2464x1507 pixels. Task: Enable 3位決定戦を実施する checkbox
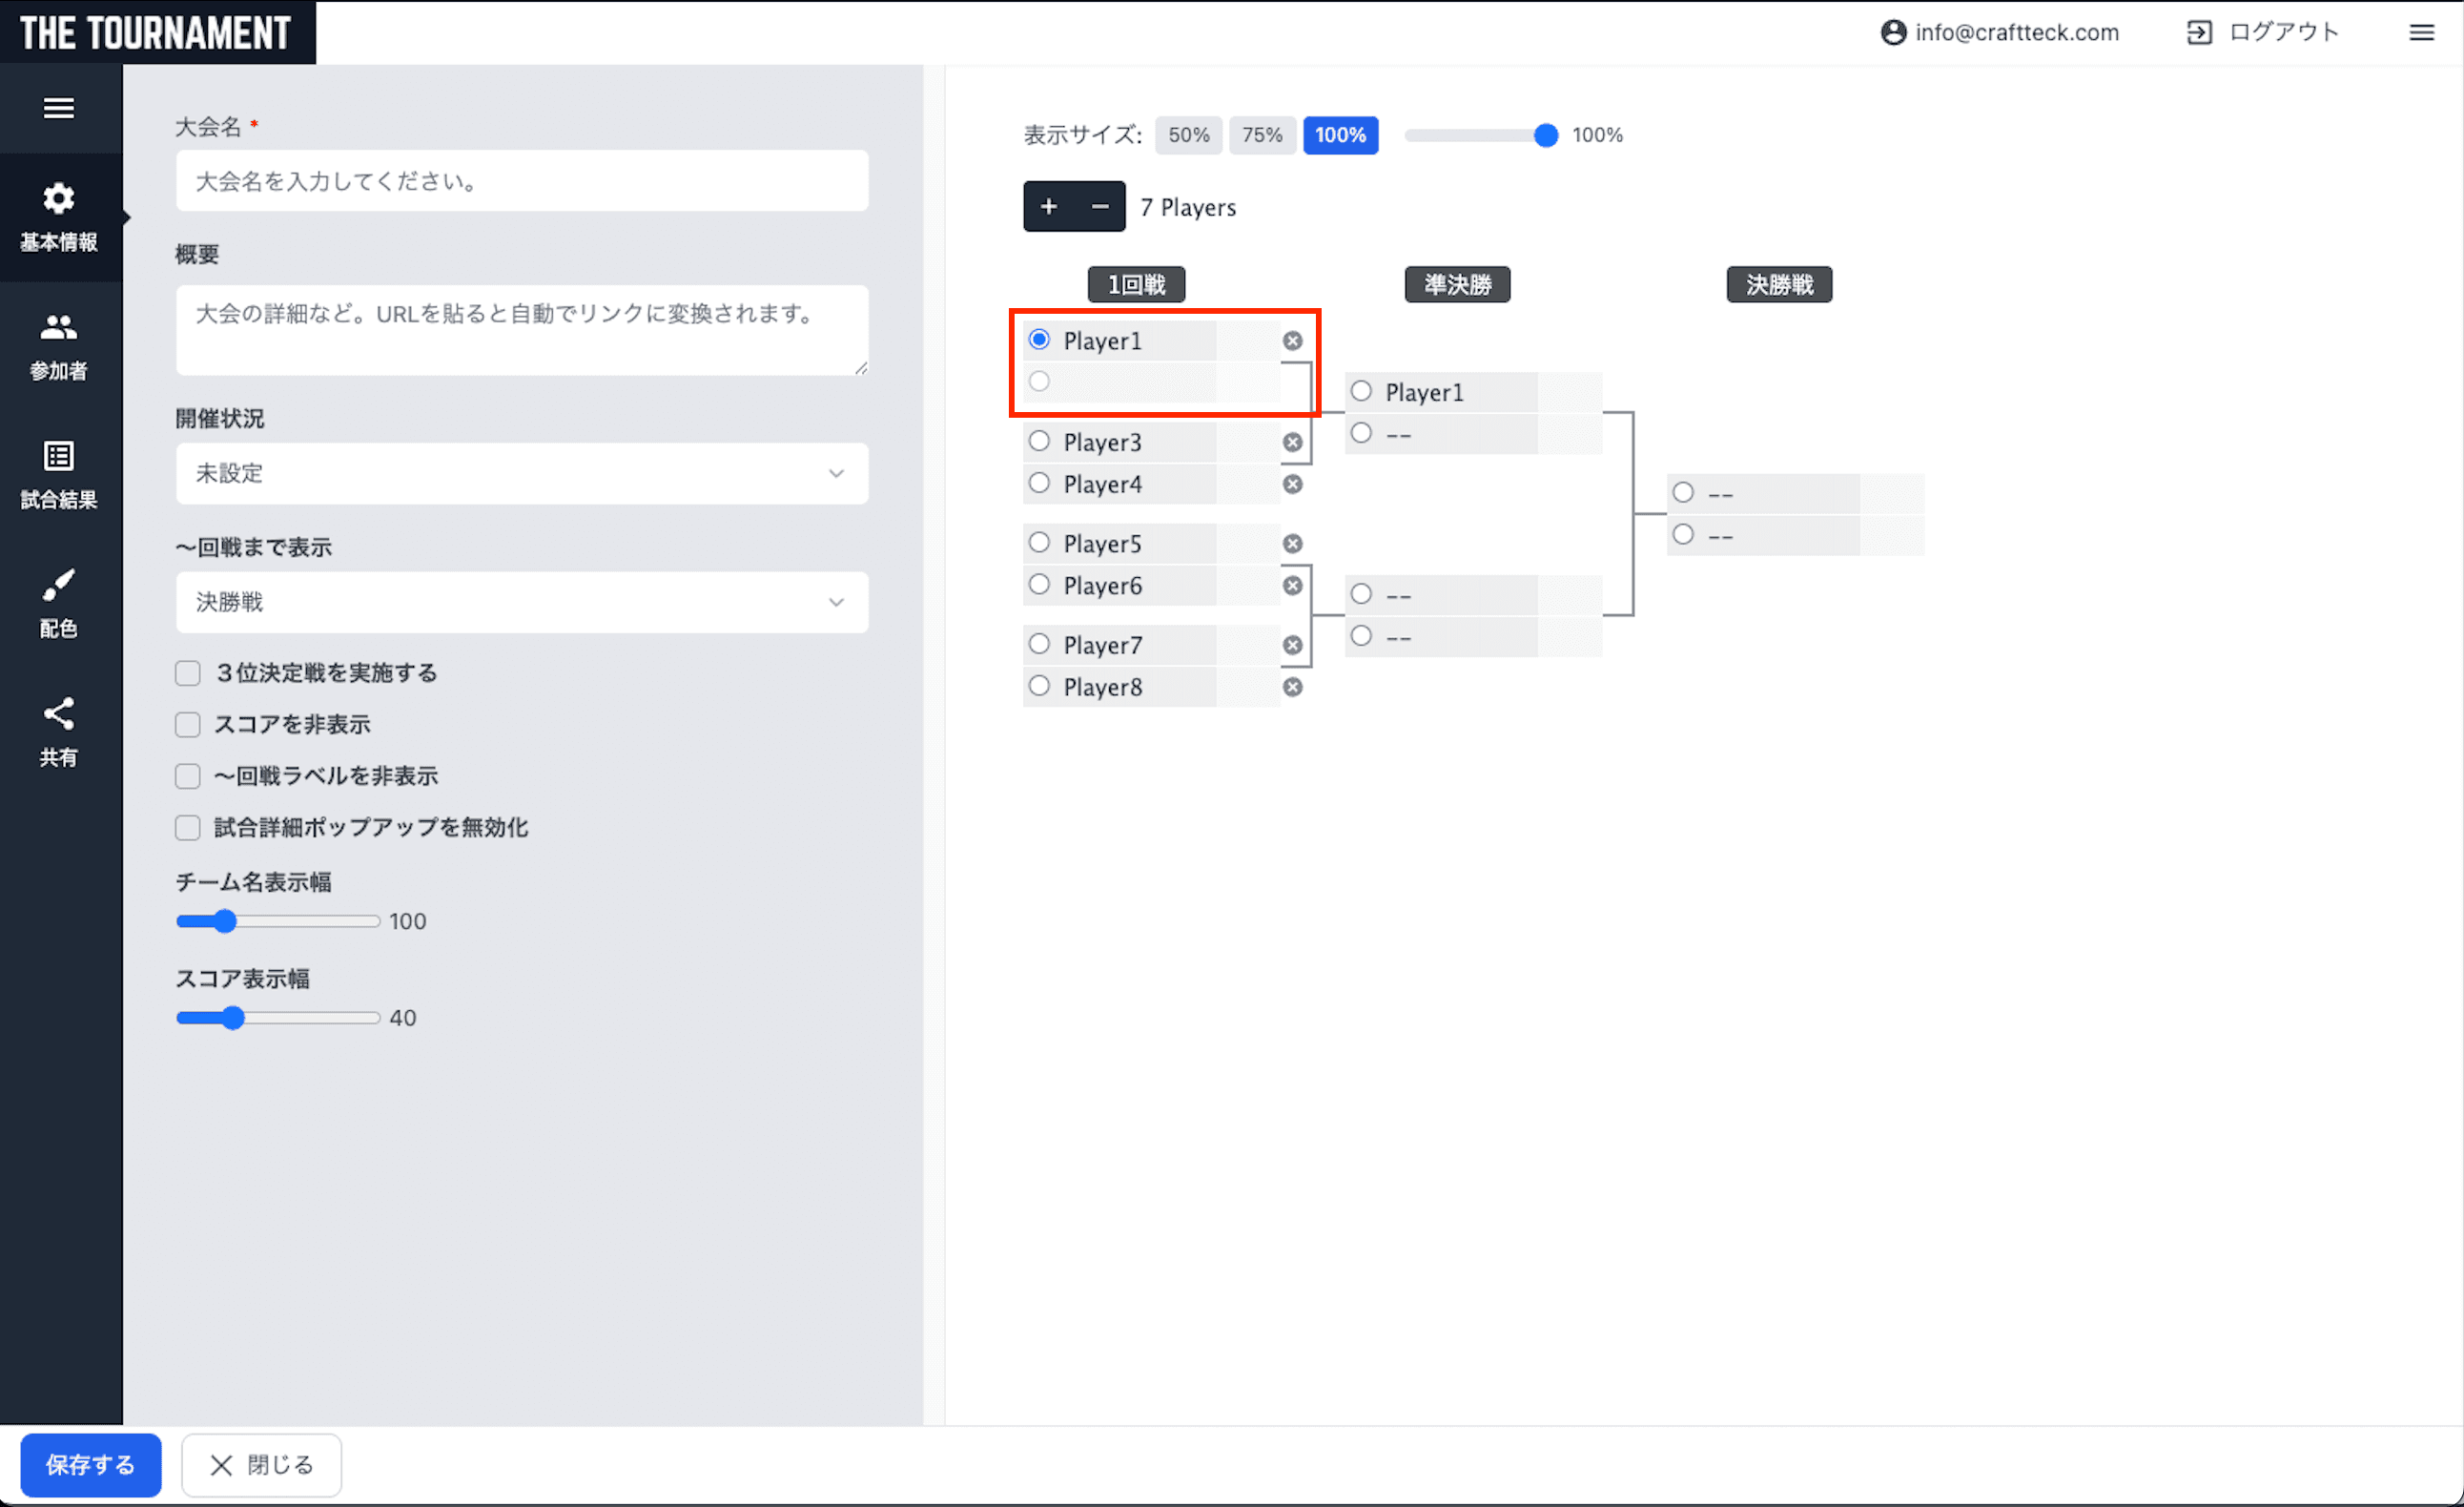(x=188, y=673)
